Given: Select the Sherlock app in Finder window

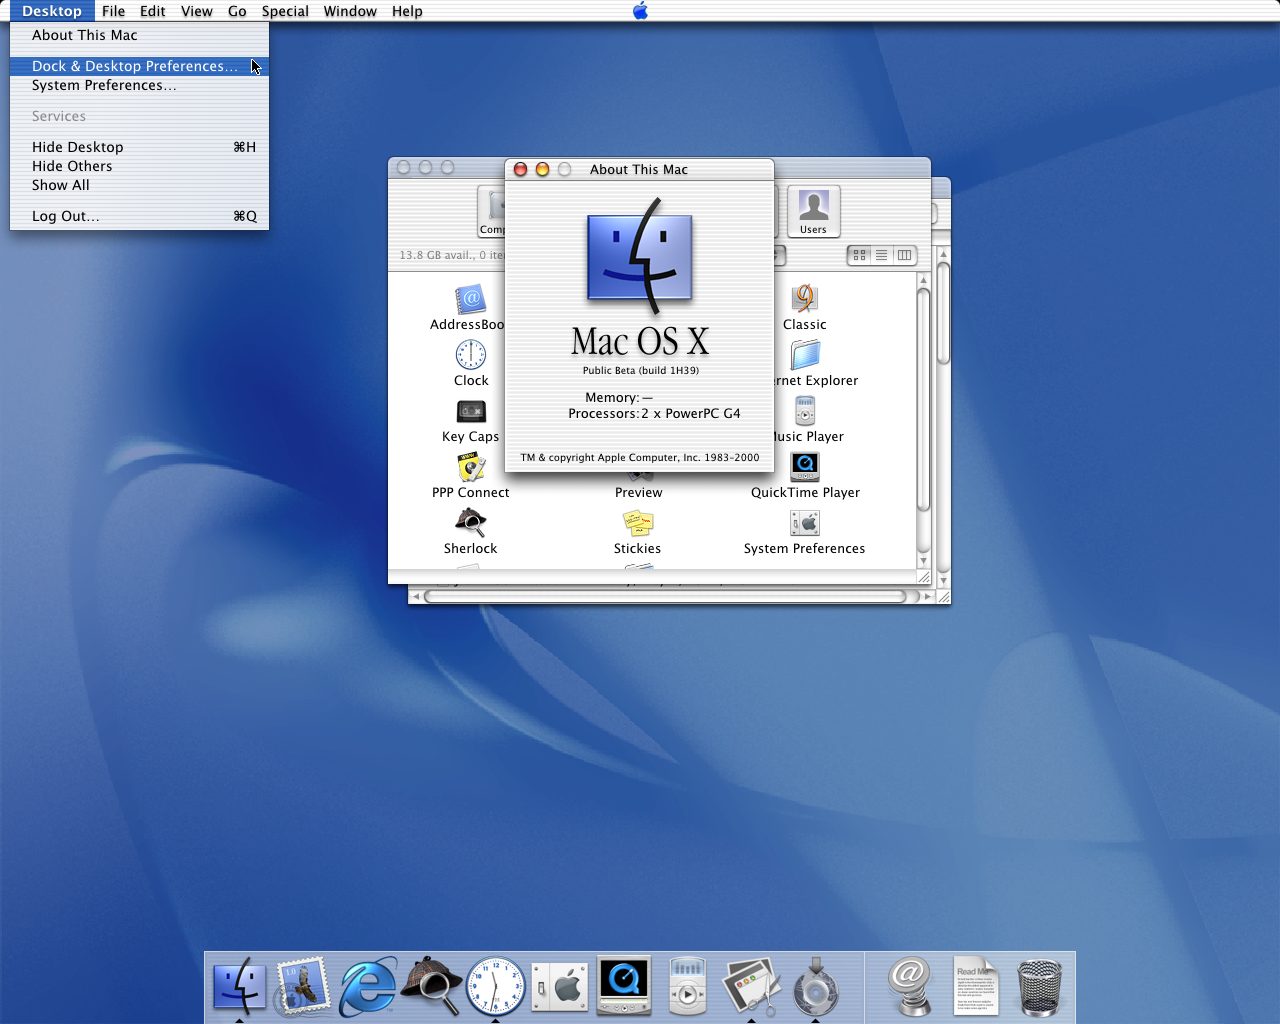Looking at the screenshot, I should 471,523.
